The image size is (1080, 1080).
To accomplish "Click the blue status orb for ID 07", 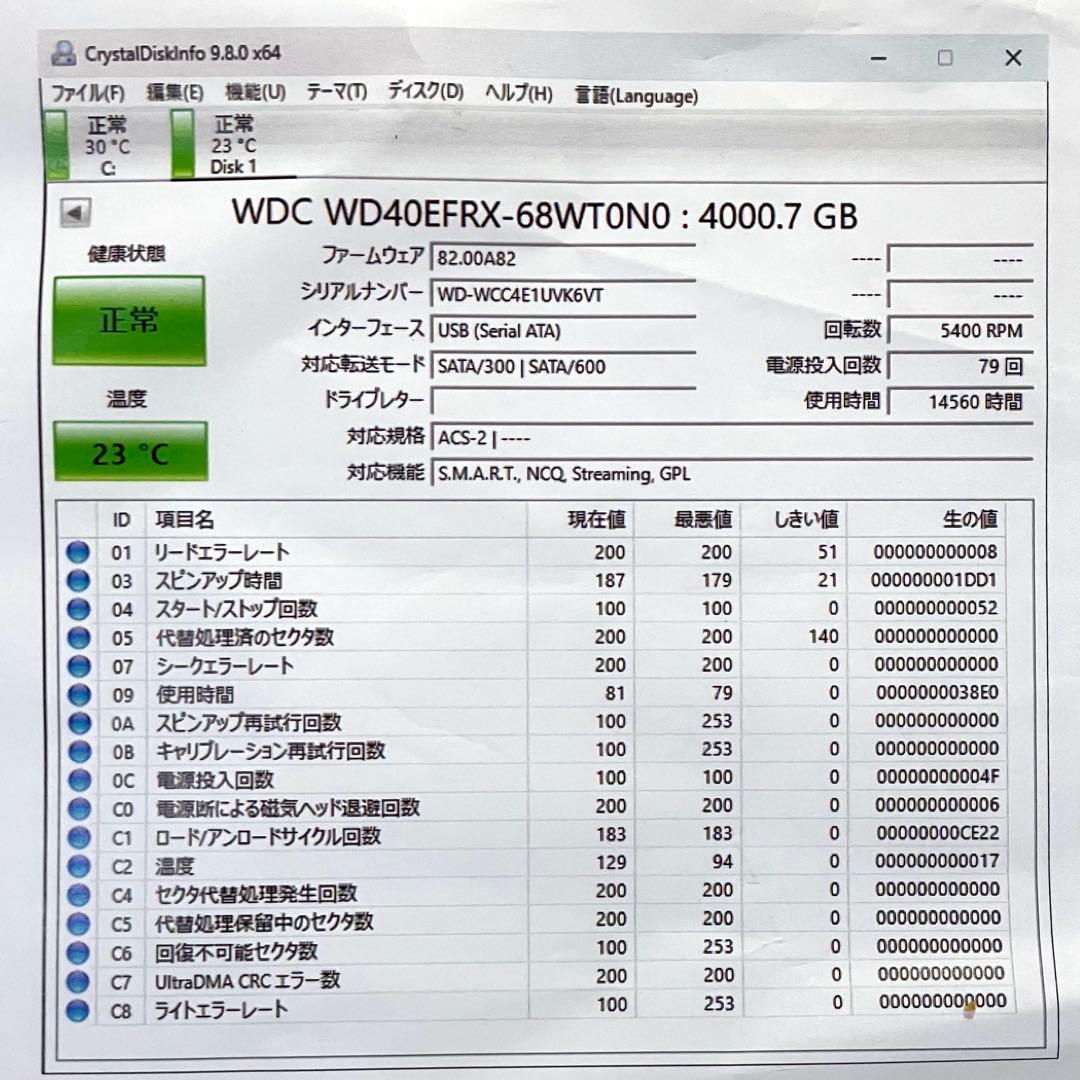I will pyautogui.click(x=79, y=666).
